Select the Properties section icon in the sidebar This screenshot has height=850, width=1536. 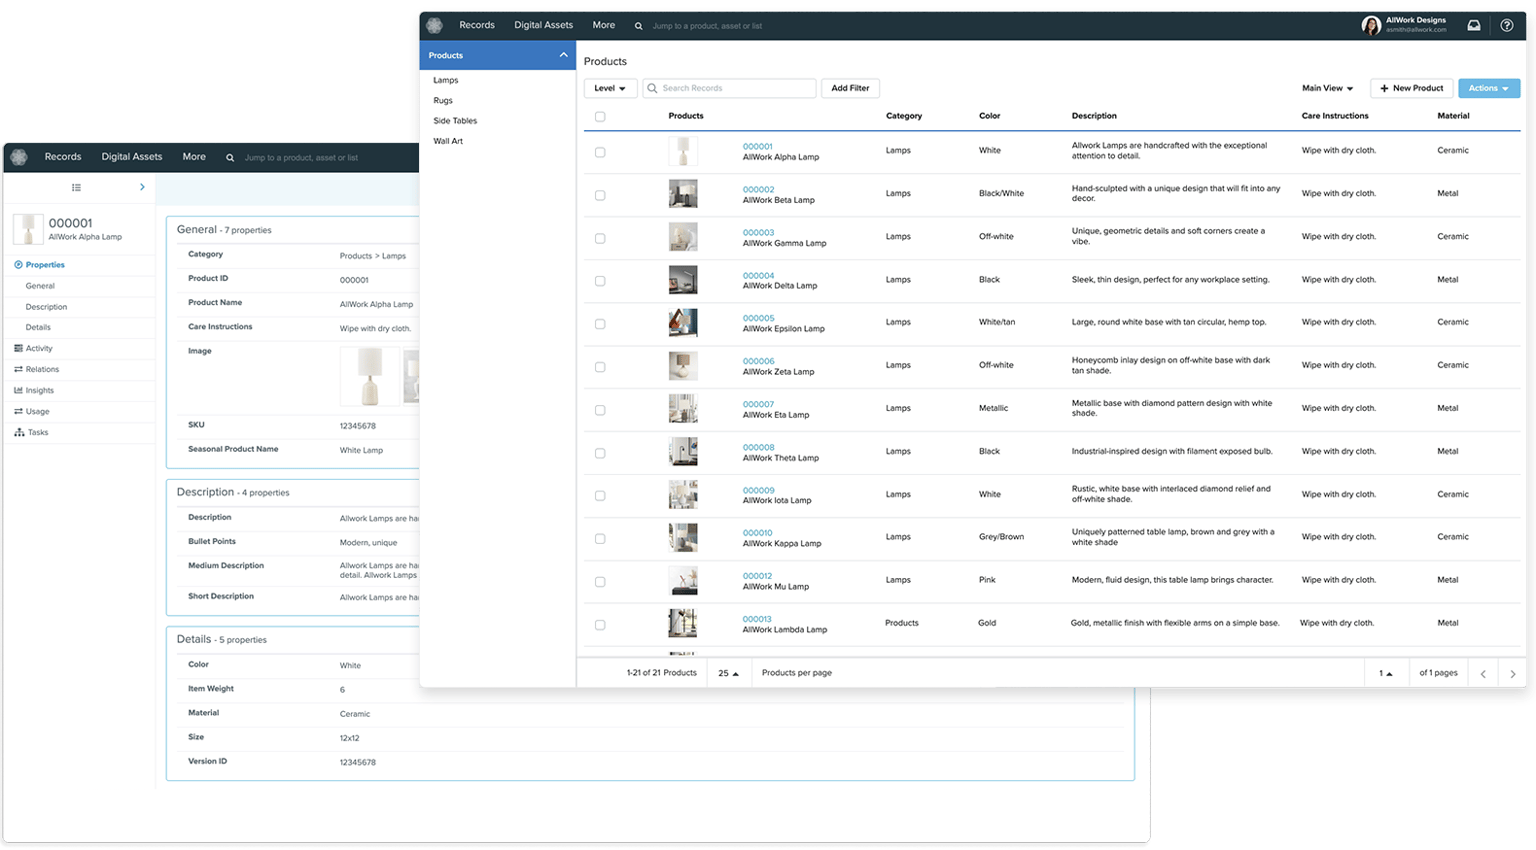[x=16, y=264]
